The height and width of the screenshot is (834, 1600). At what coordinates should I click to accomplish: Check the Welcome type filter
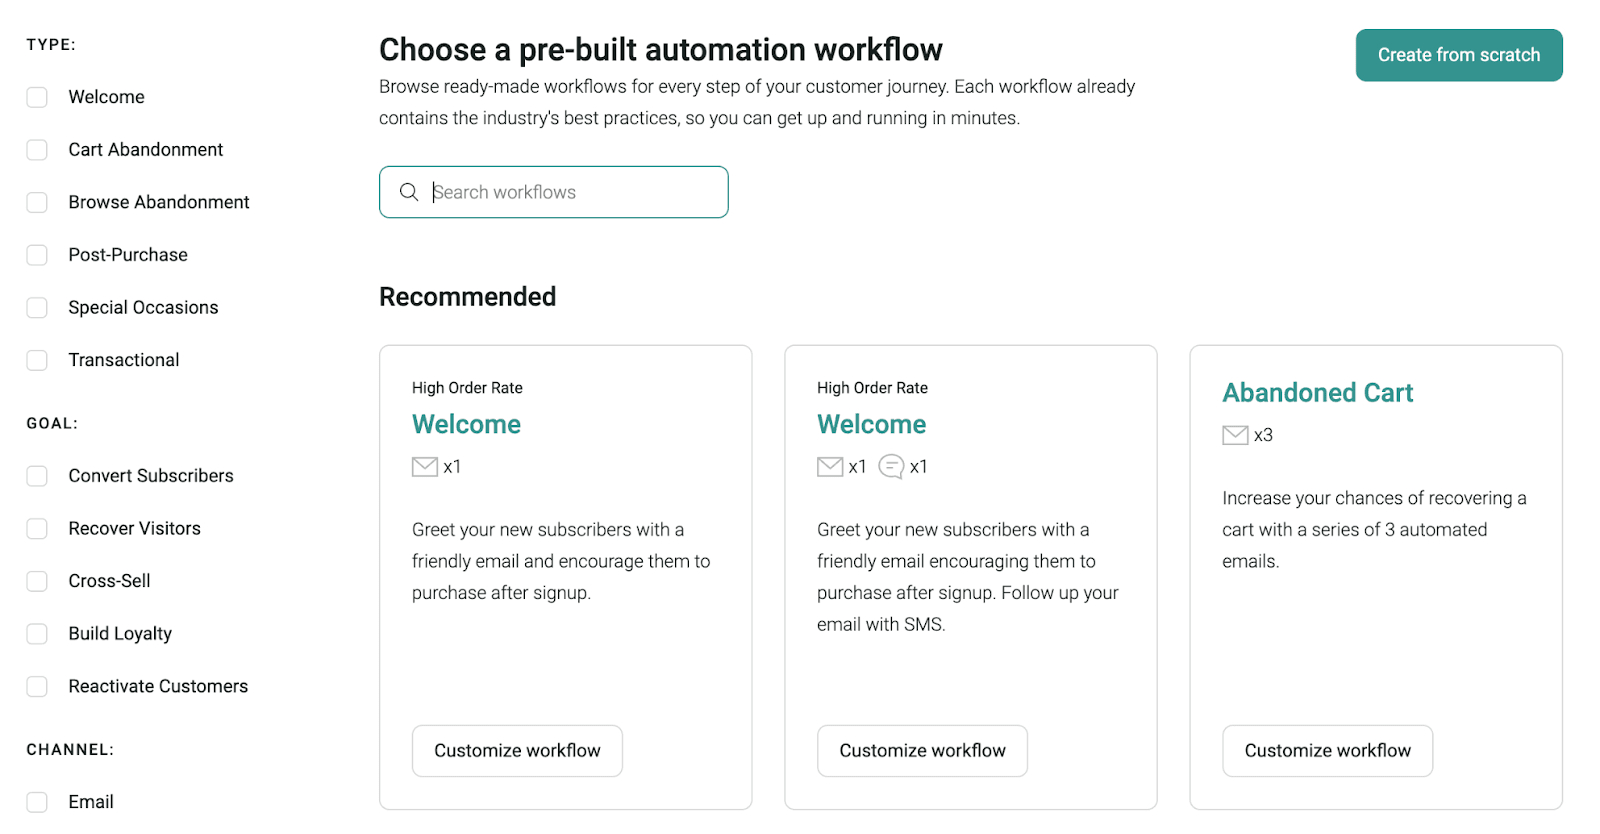(37, 97)
